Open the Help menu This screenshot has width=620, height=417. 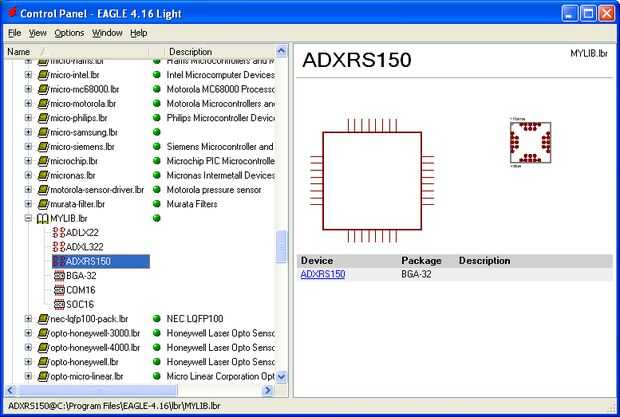tap(139, 33)
